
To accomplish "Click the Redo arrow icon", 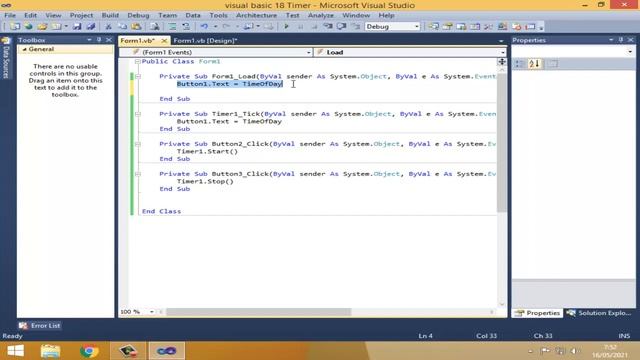I will [x=226, y=27].
